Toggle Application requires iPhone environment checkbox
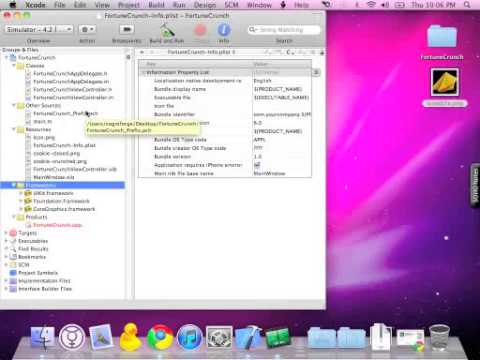 click(257, 165)
